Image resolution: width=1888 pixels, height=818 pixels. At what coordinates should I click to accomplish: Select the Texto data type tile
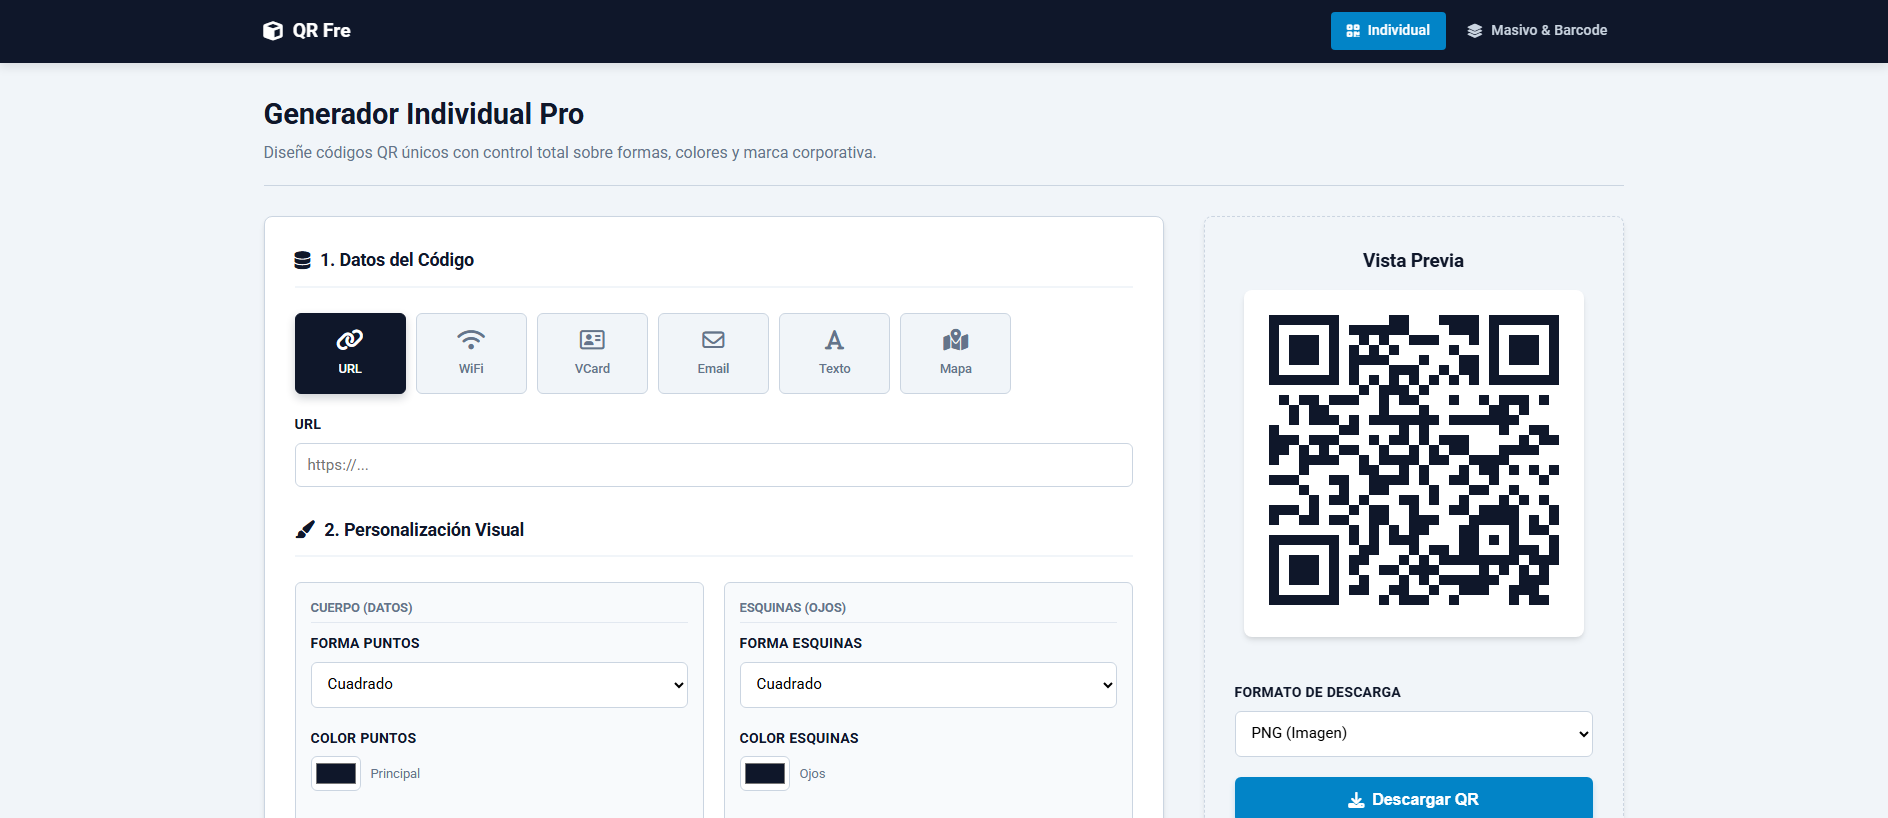pyautogui.click(x=834, y=353)
